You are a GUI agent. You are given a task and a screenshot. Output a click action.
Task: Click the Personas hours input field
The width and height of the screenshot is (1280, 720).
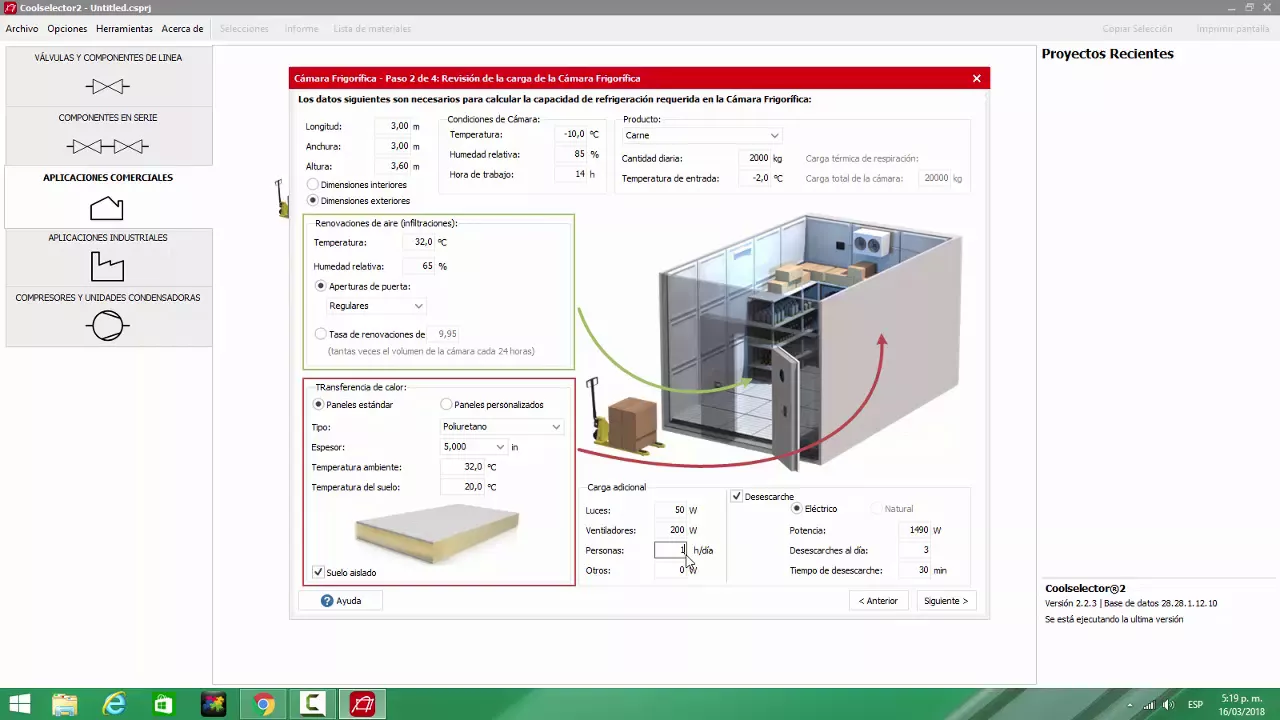point(671,551)
